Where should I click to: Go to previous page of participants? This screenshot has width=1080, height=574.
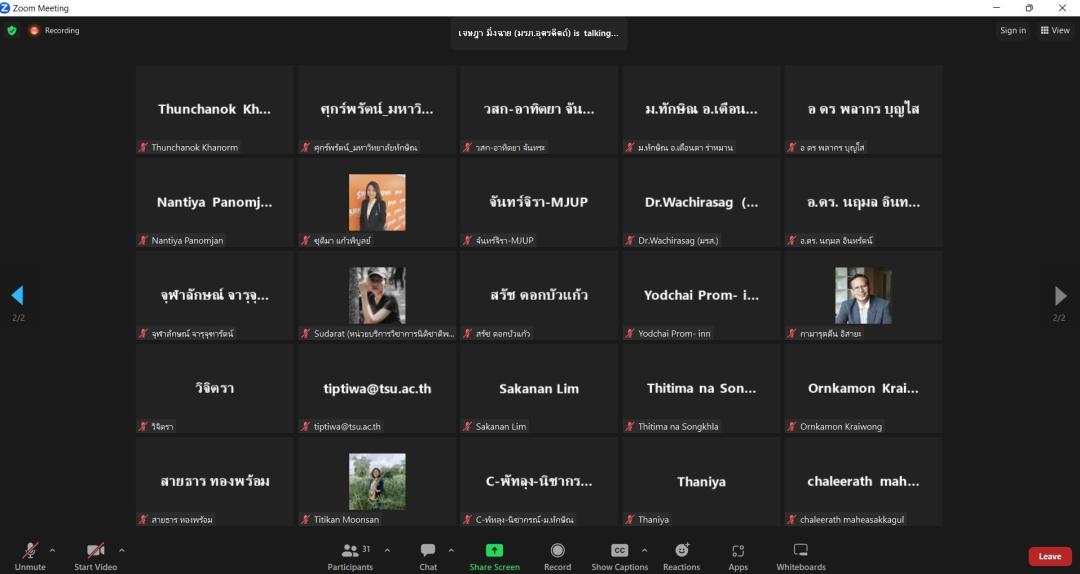[17, 295]
